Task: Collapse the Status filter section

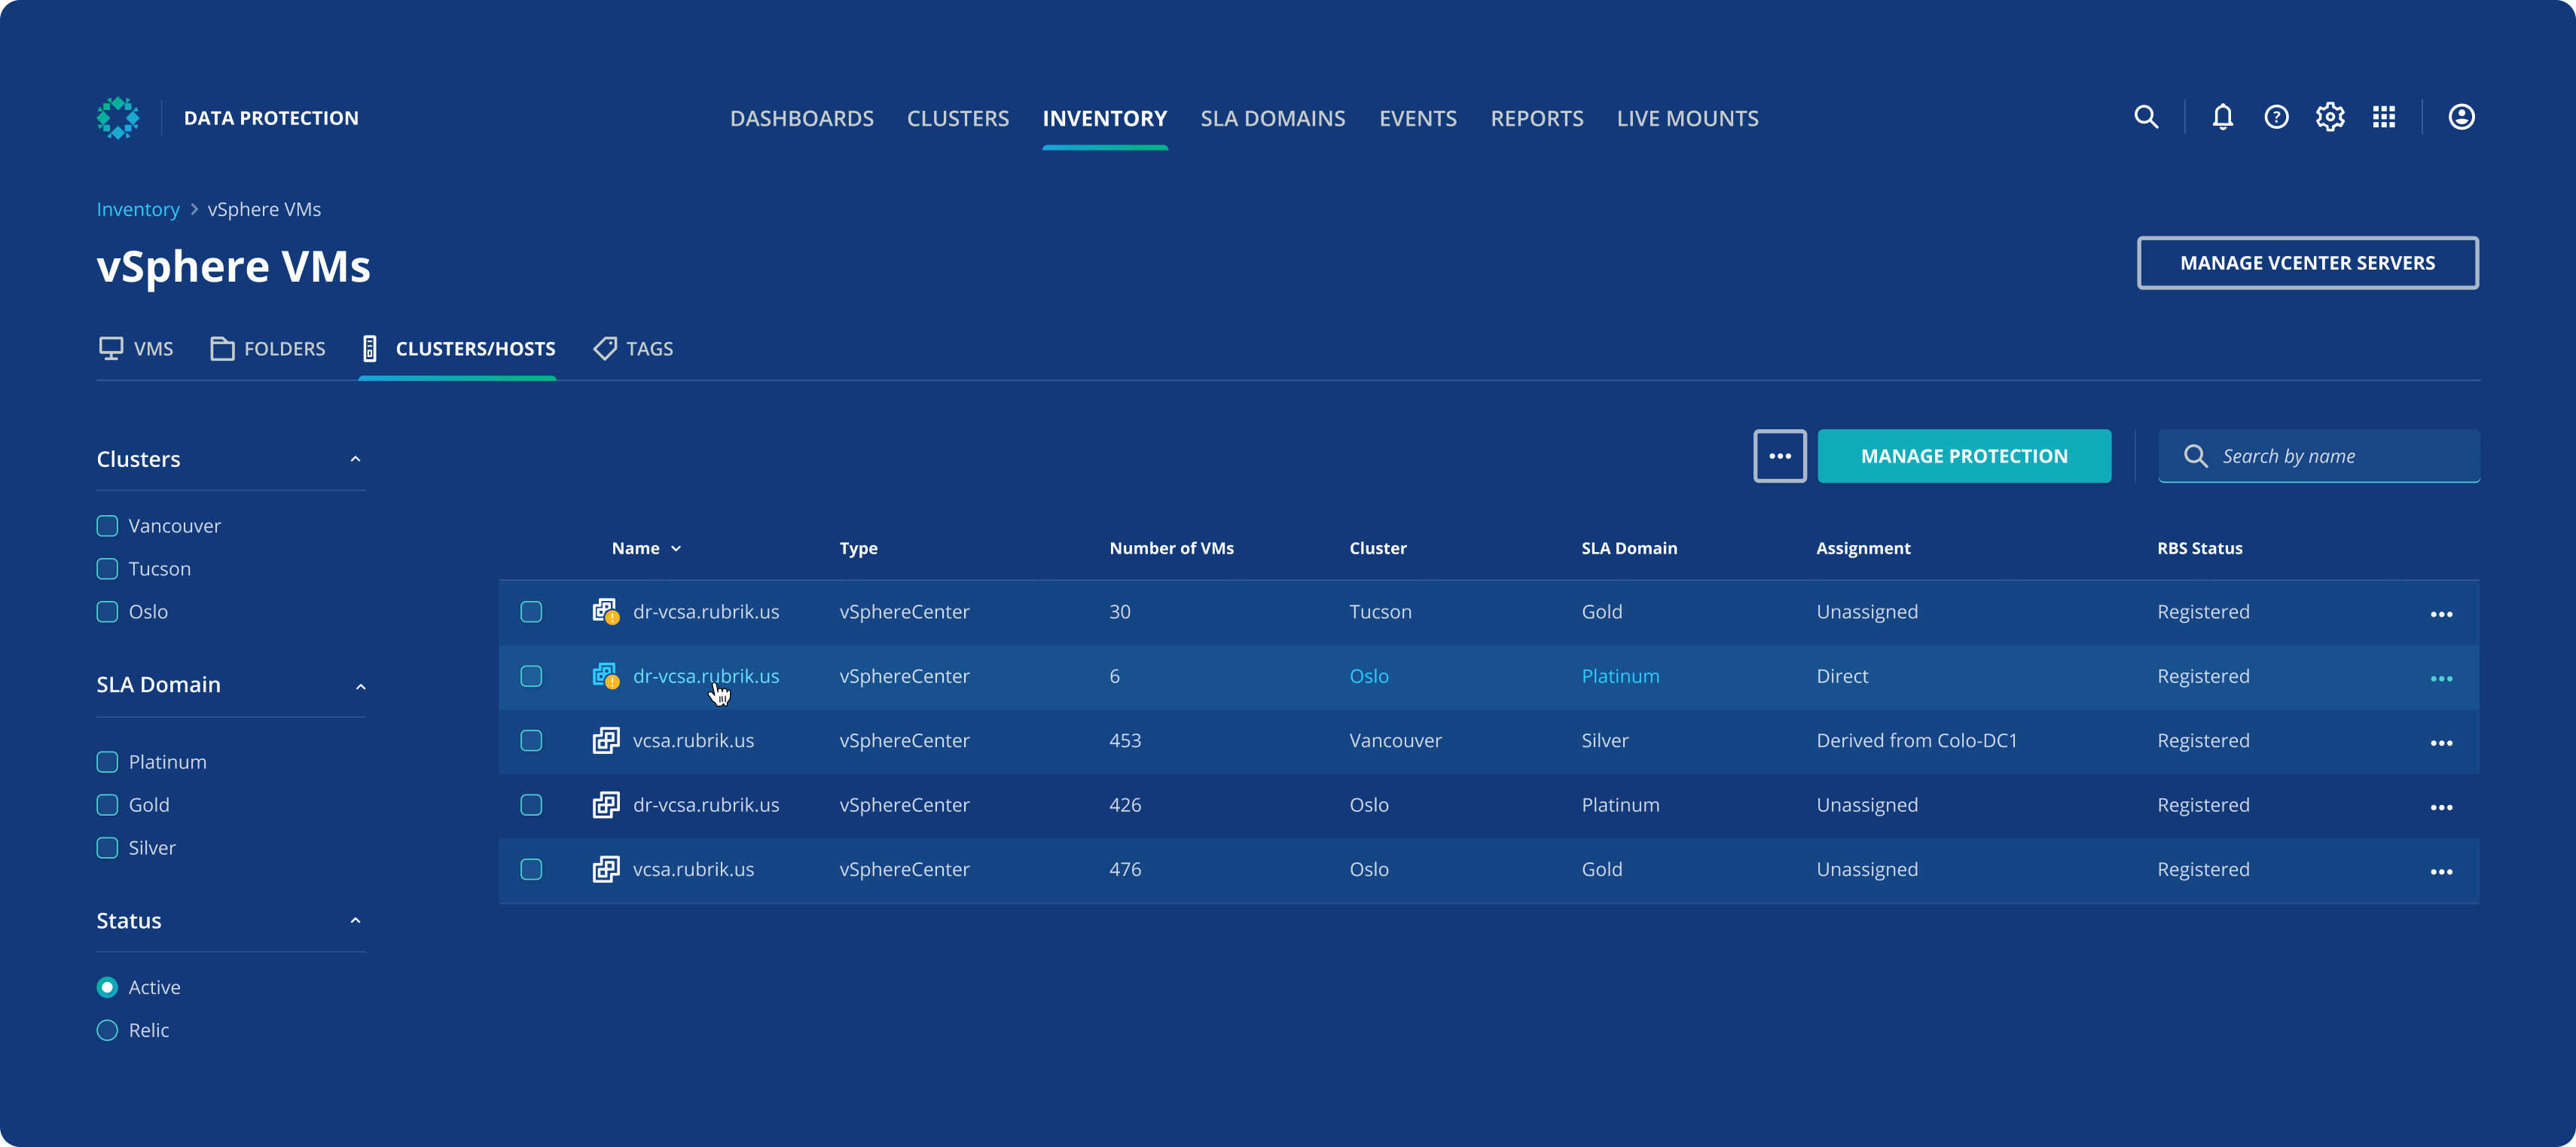Action: (x=355, y=920)
